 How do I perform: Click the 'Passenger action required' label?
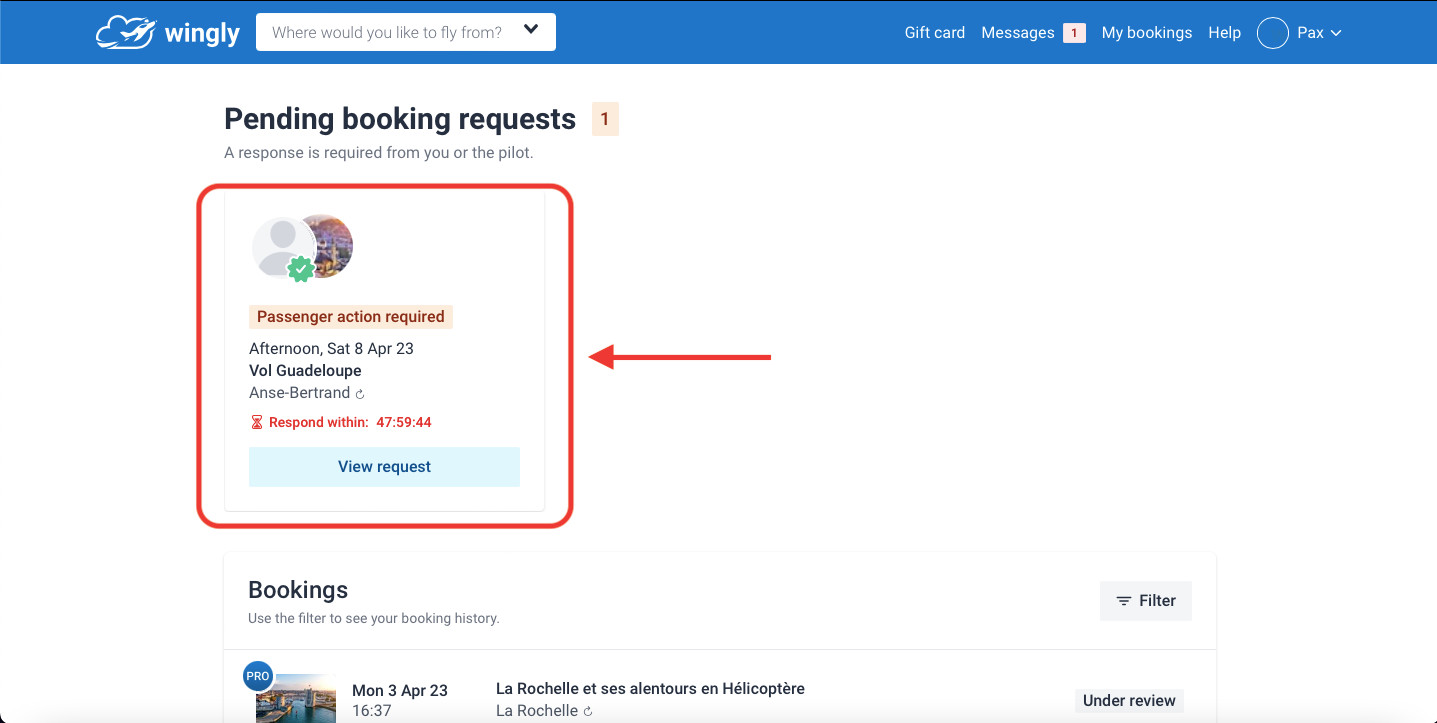351,317
